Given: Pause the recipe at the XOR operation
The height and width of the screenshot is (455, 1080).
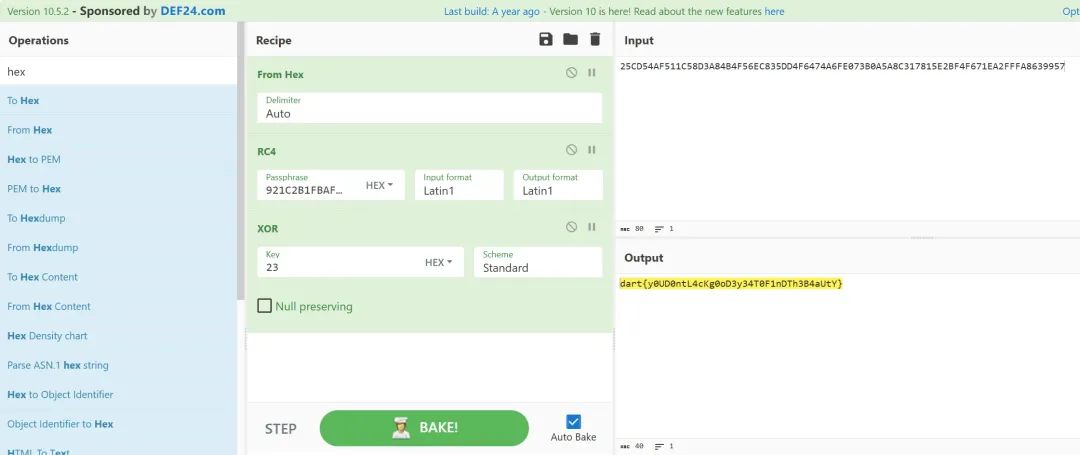Looking at the screenshot, I should click(x=592, y=226).
